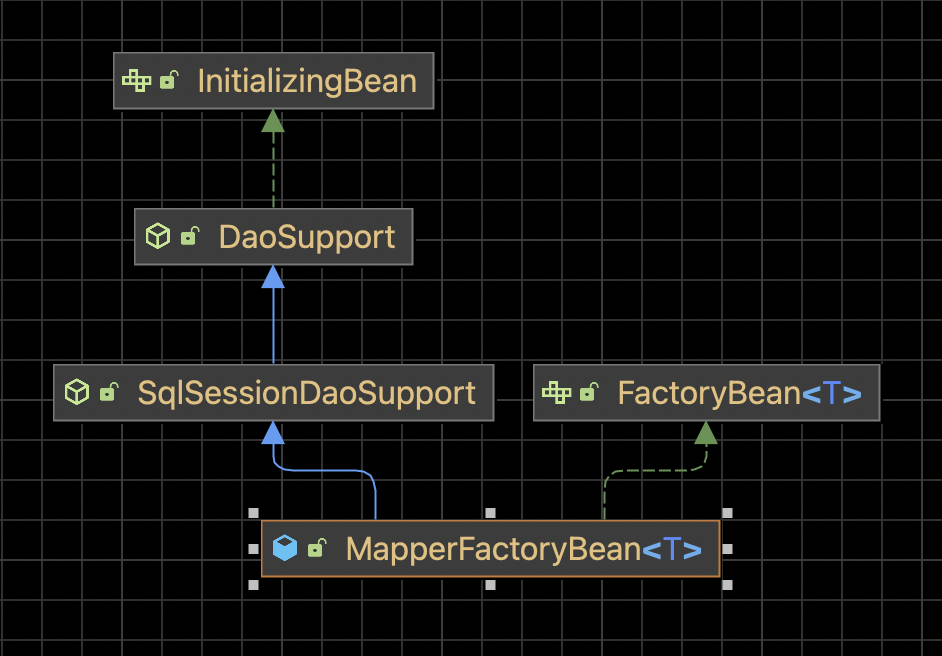Select the DaoSupport class label

click(307, 237)
